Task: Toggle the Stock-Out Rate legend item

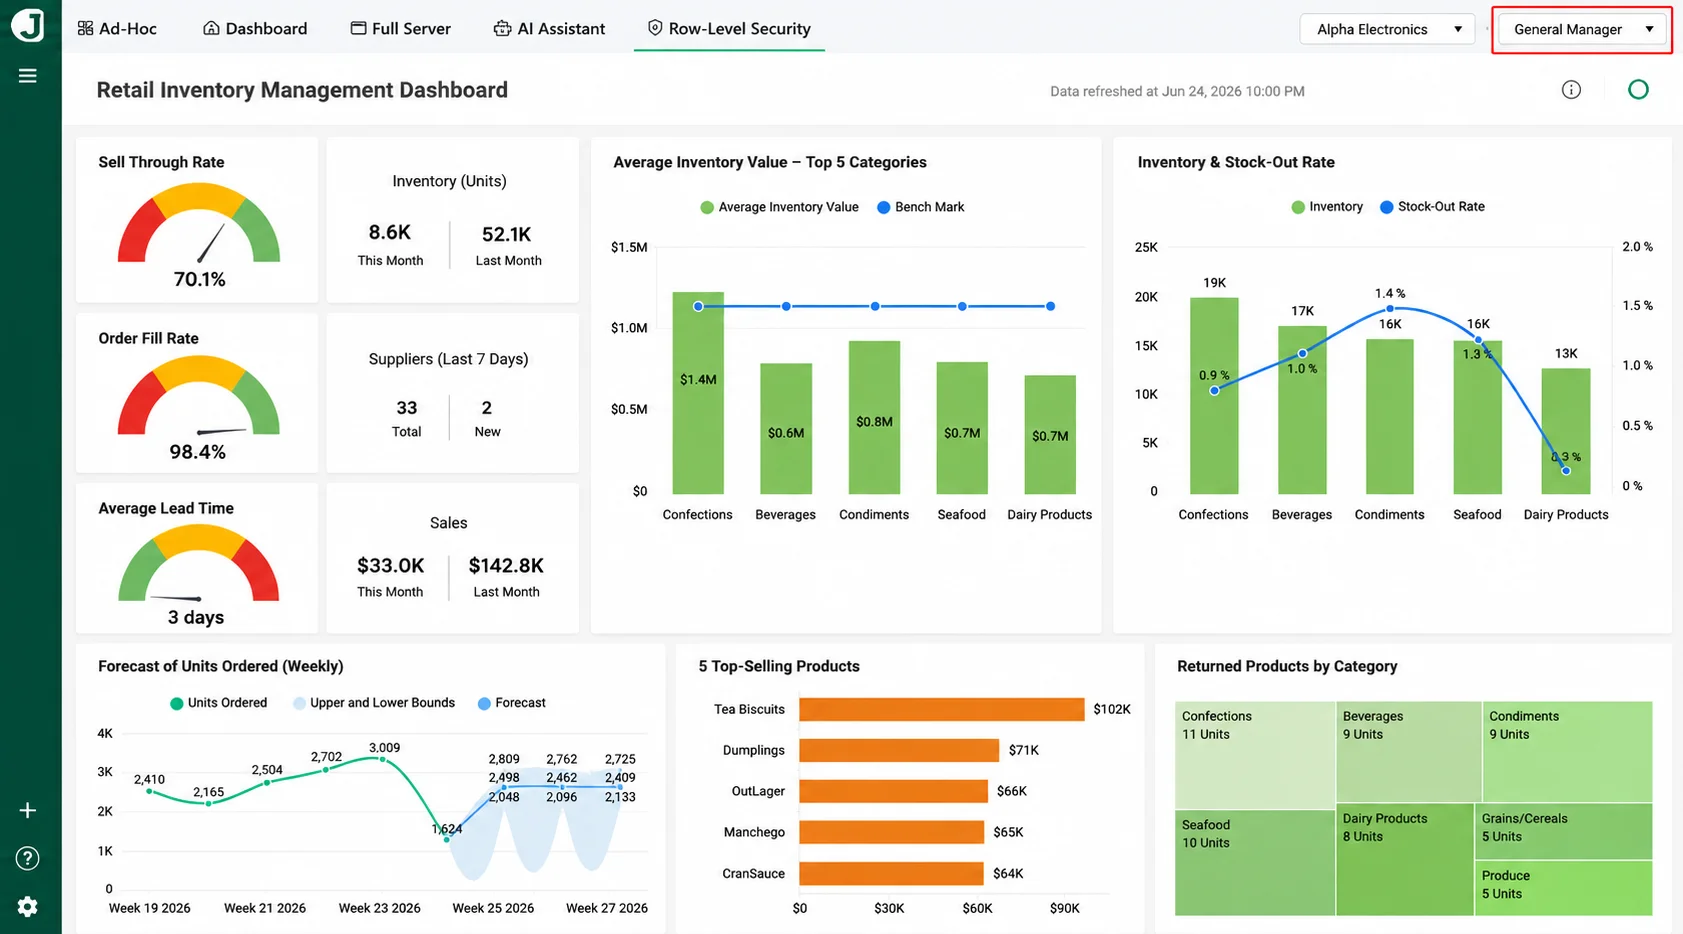Action: click(x=1432, y=207)
